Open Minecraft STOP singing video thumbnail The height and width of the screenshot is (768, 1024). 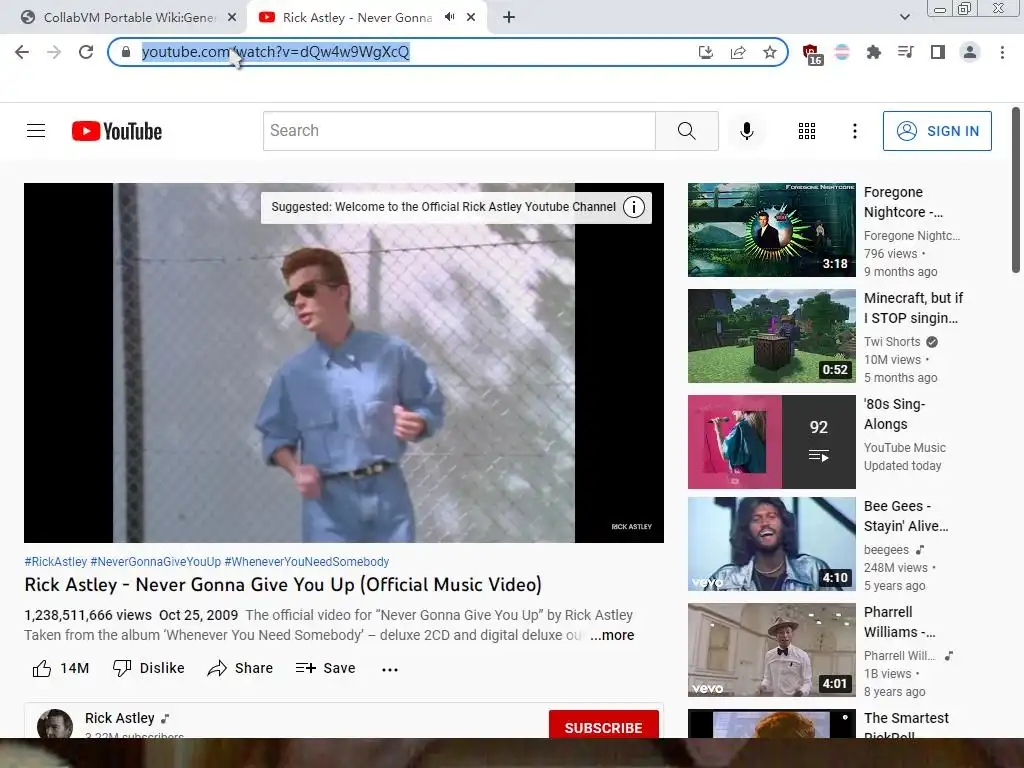[x=771, y=336]
